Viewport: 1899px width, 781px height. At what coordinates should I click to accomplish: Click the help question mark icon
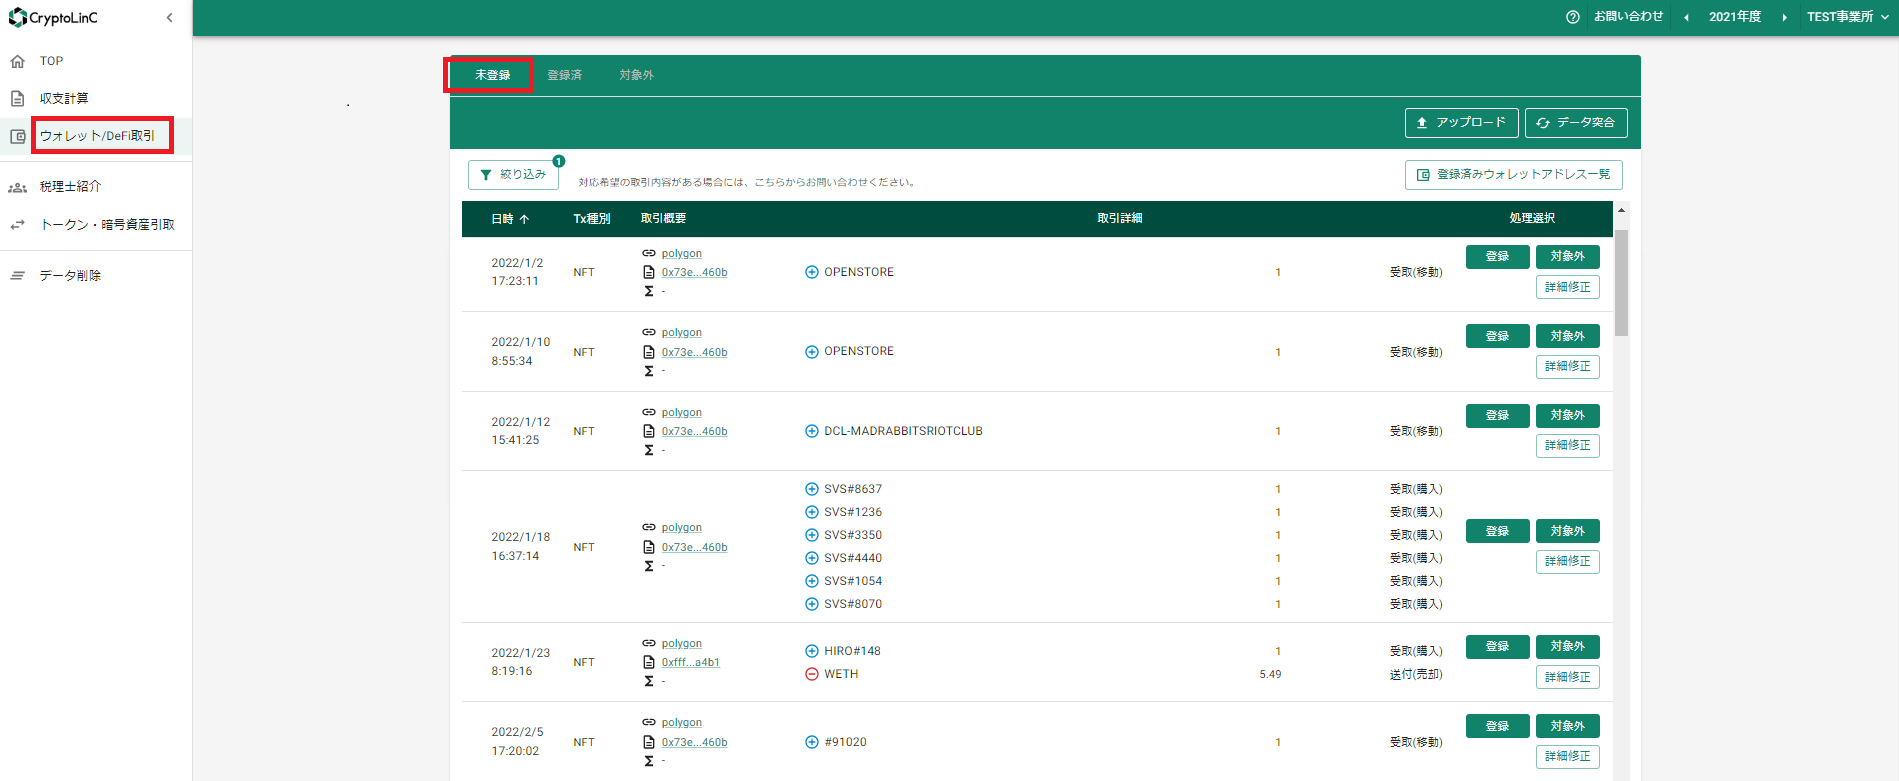(x=1573, y=17)
